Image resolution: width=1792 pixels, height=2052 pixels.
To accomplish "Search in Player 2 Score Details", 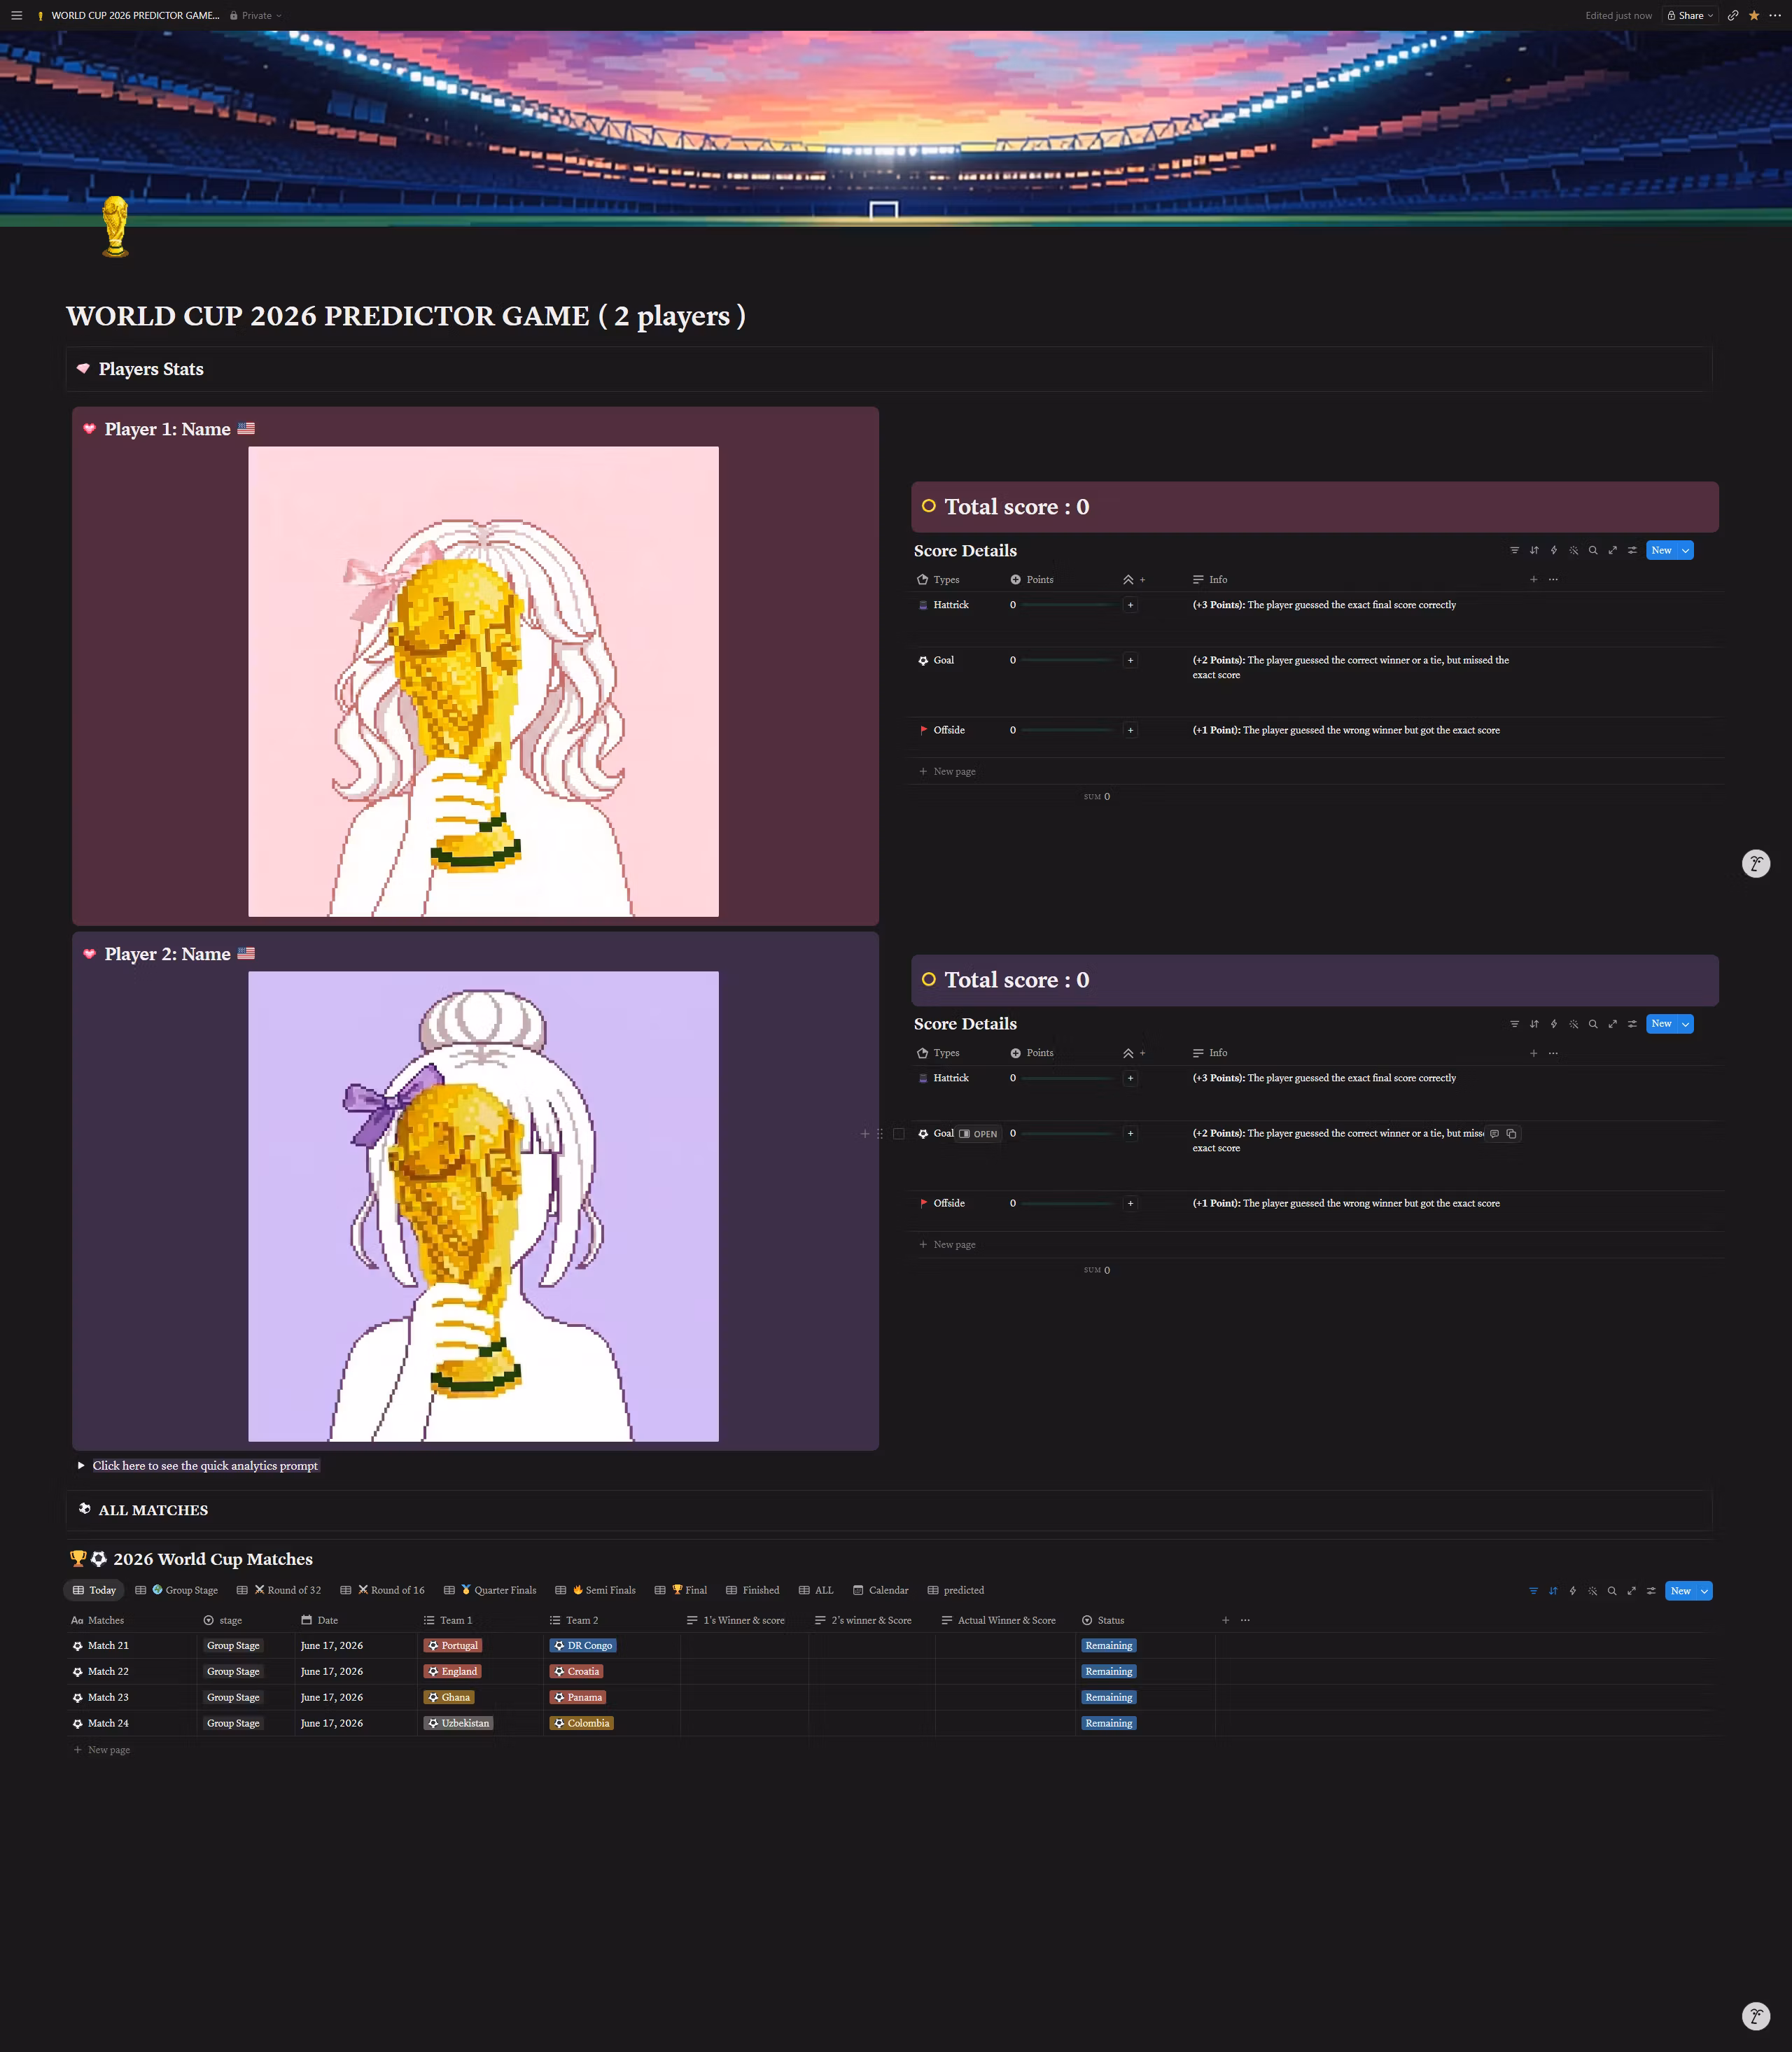I will [1593, 1023].
